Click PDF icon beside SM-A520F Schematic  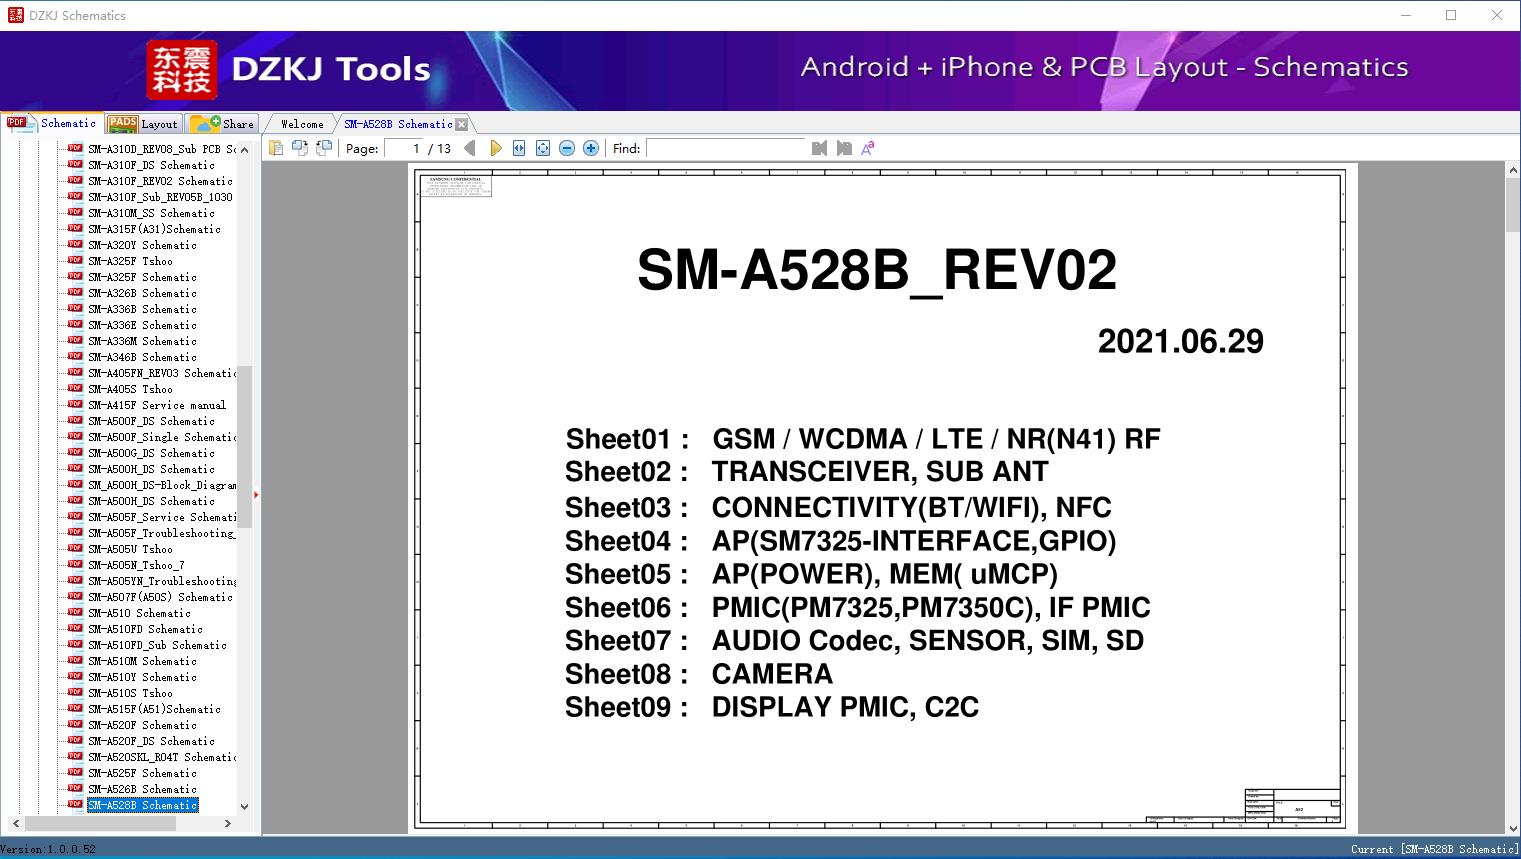click(x=75, y=725)
